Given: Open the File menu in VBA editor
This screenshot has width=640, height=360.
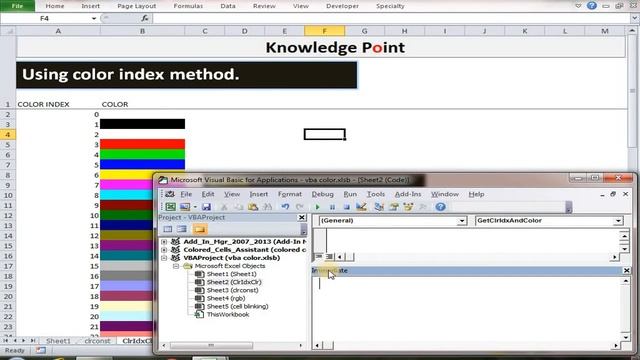Looking at the screenshot, I should [x=186, y=194].
